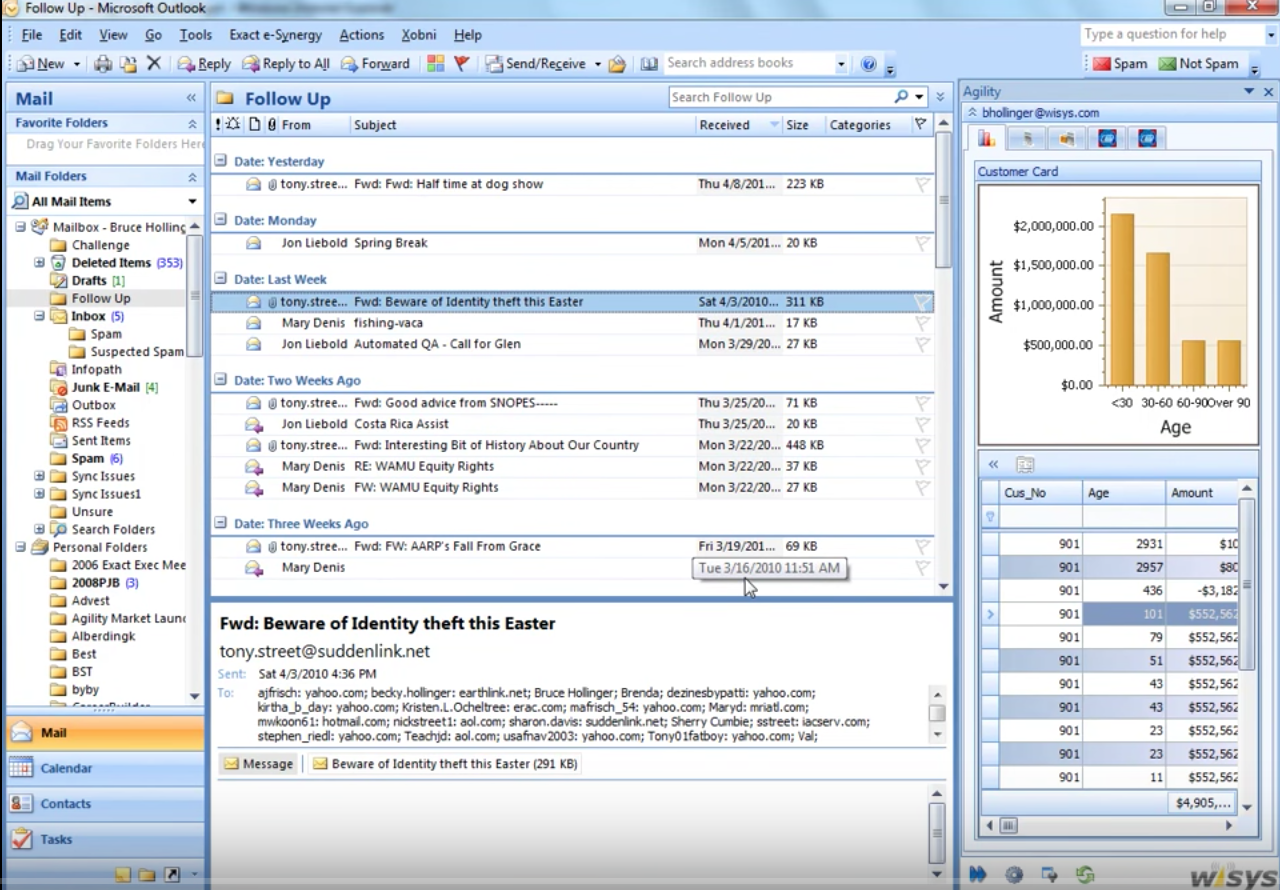Click the Notes icon at navigation pane bottom

tap(122, 875)
